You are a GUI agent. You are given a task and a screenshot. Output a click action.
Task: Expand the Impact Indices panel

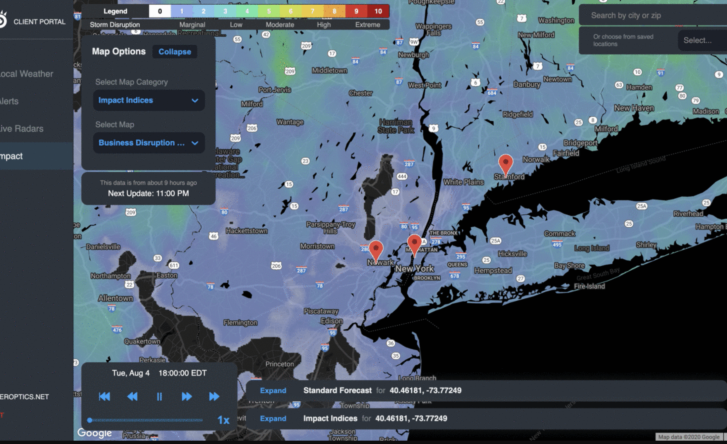(273, 418)
